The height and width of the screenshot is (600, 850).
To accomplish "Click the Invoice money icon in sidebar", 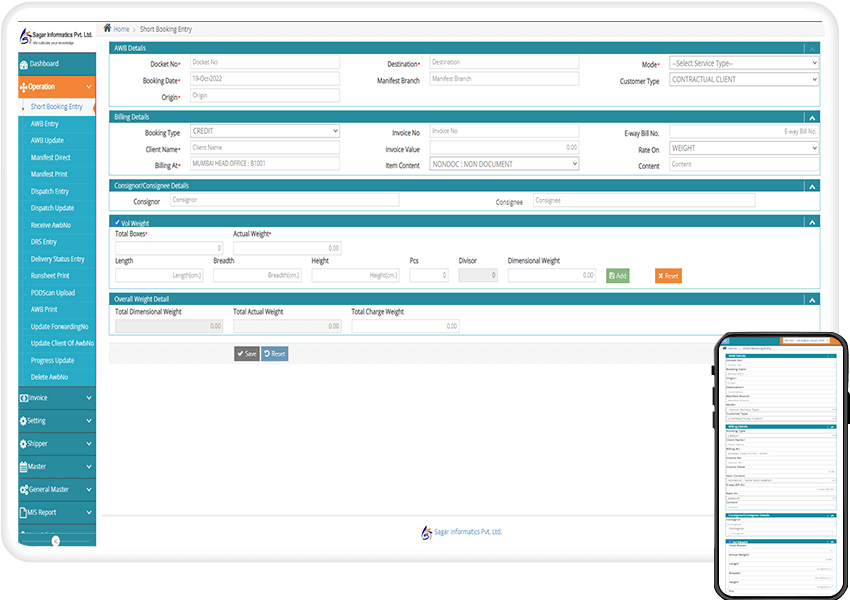I will point(24,398).
